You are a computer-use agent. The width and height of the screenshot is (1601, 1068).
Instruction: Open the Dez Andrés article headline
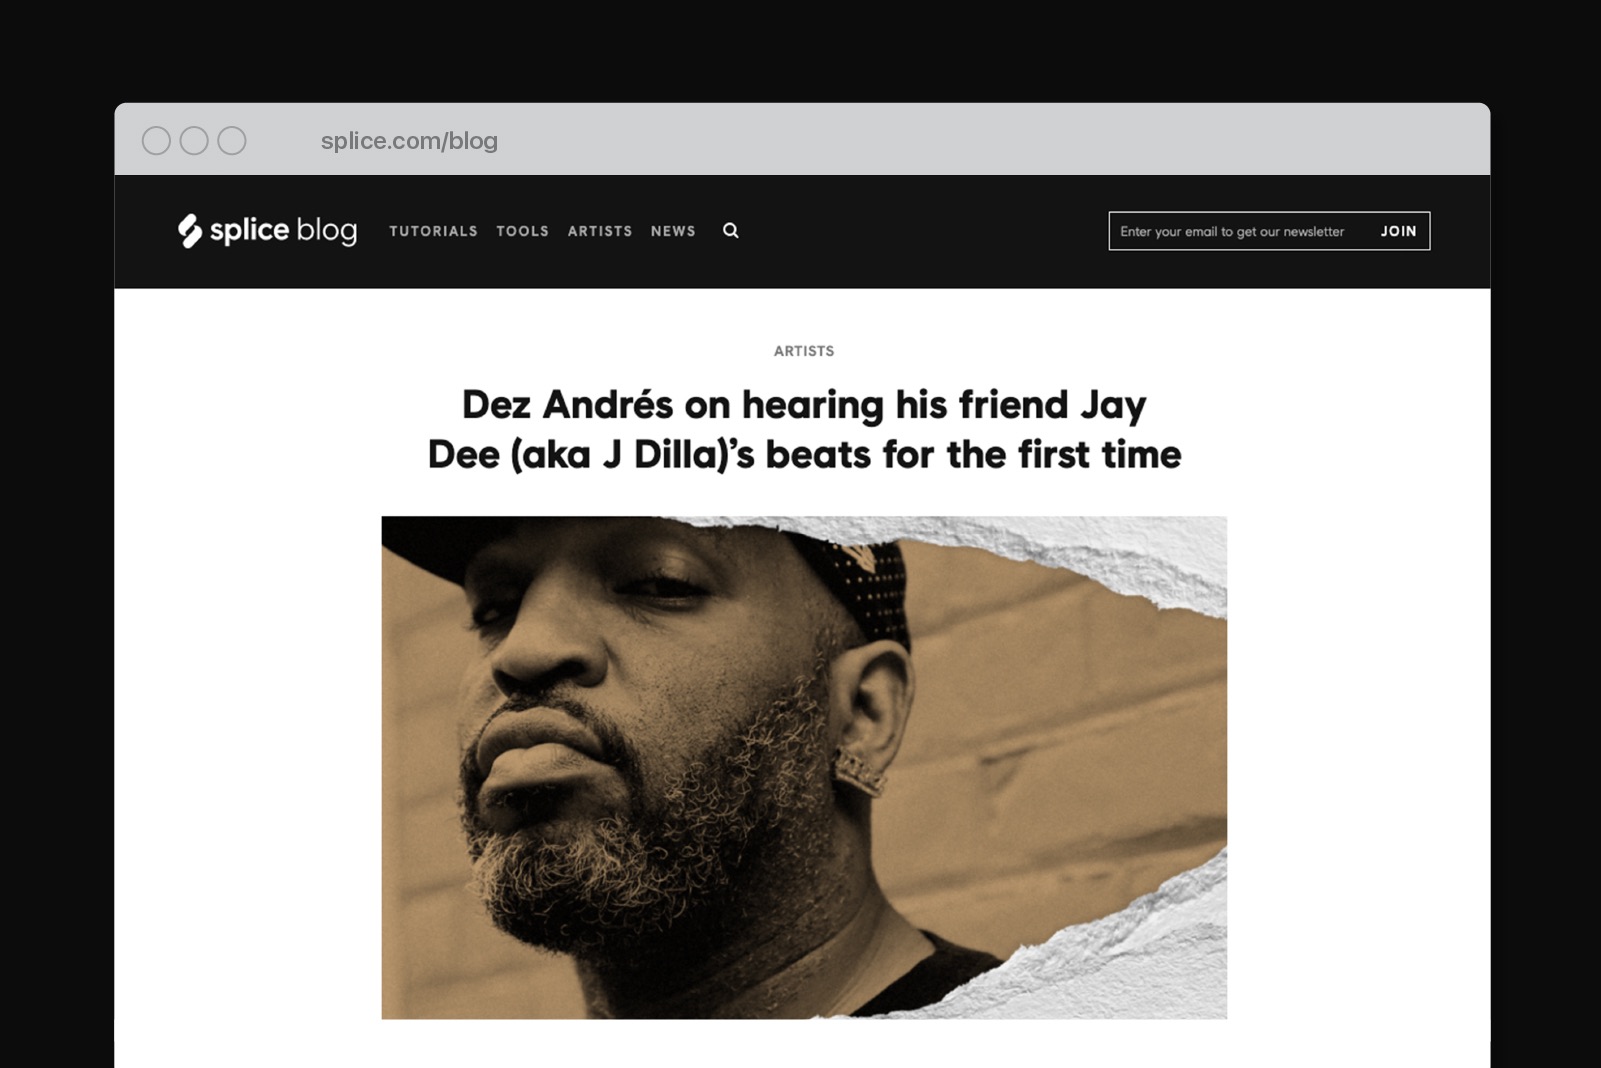coord(804,429)
